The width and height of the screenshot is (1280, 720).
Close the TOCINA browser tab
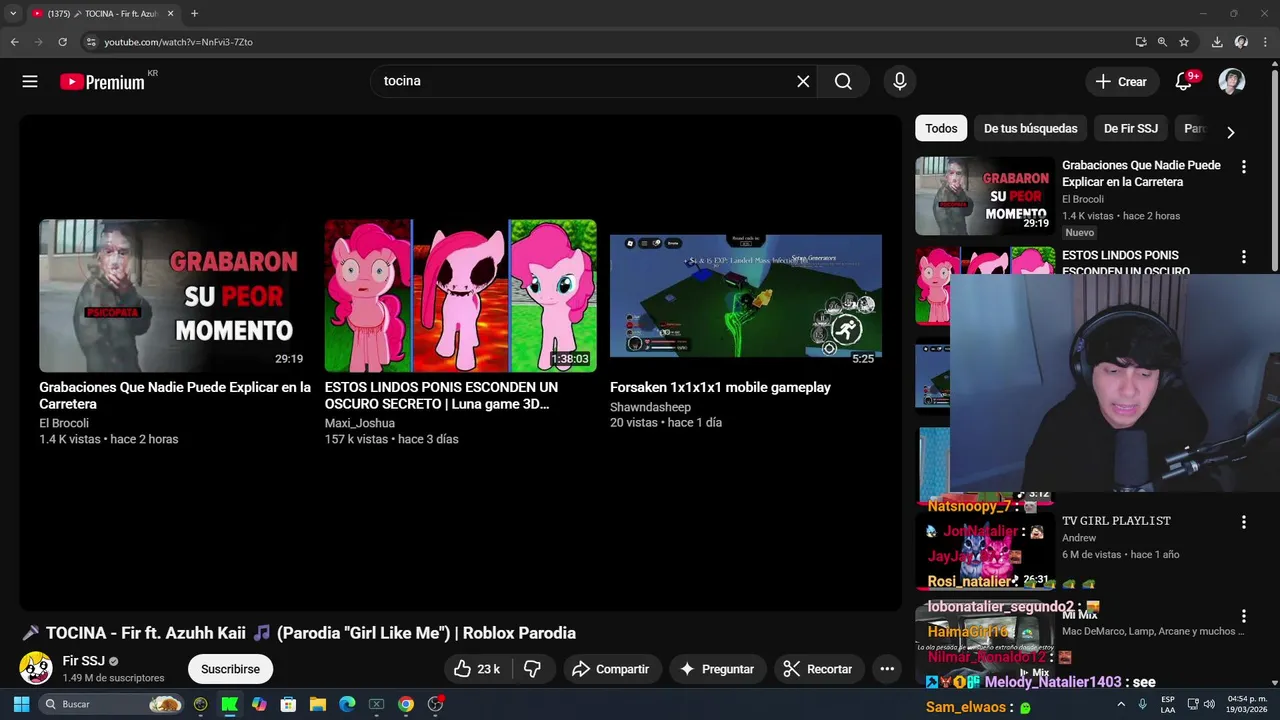tap(170, 14)
